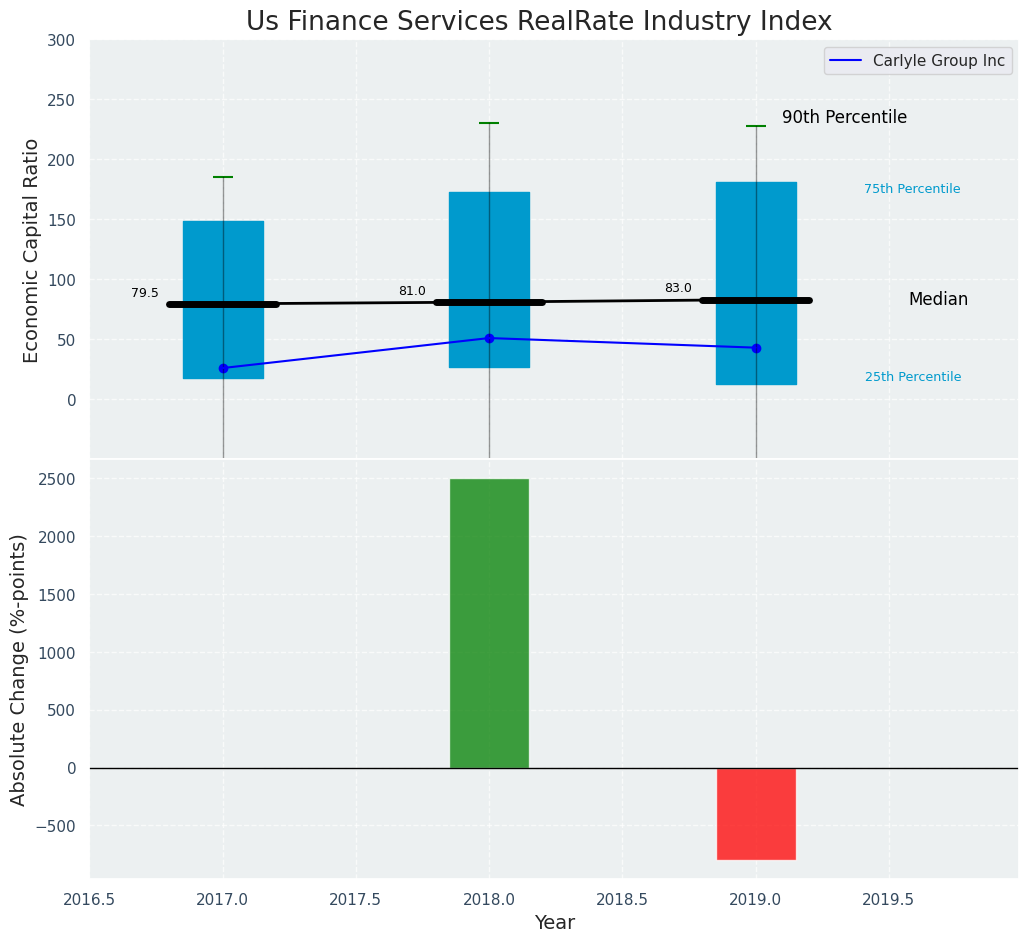Screen dimensions: 1029x942
Task: Click the Economic Capital Ratio axis label
Action: coord(31,250)
